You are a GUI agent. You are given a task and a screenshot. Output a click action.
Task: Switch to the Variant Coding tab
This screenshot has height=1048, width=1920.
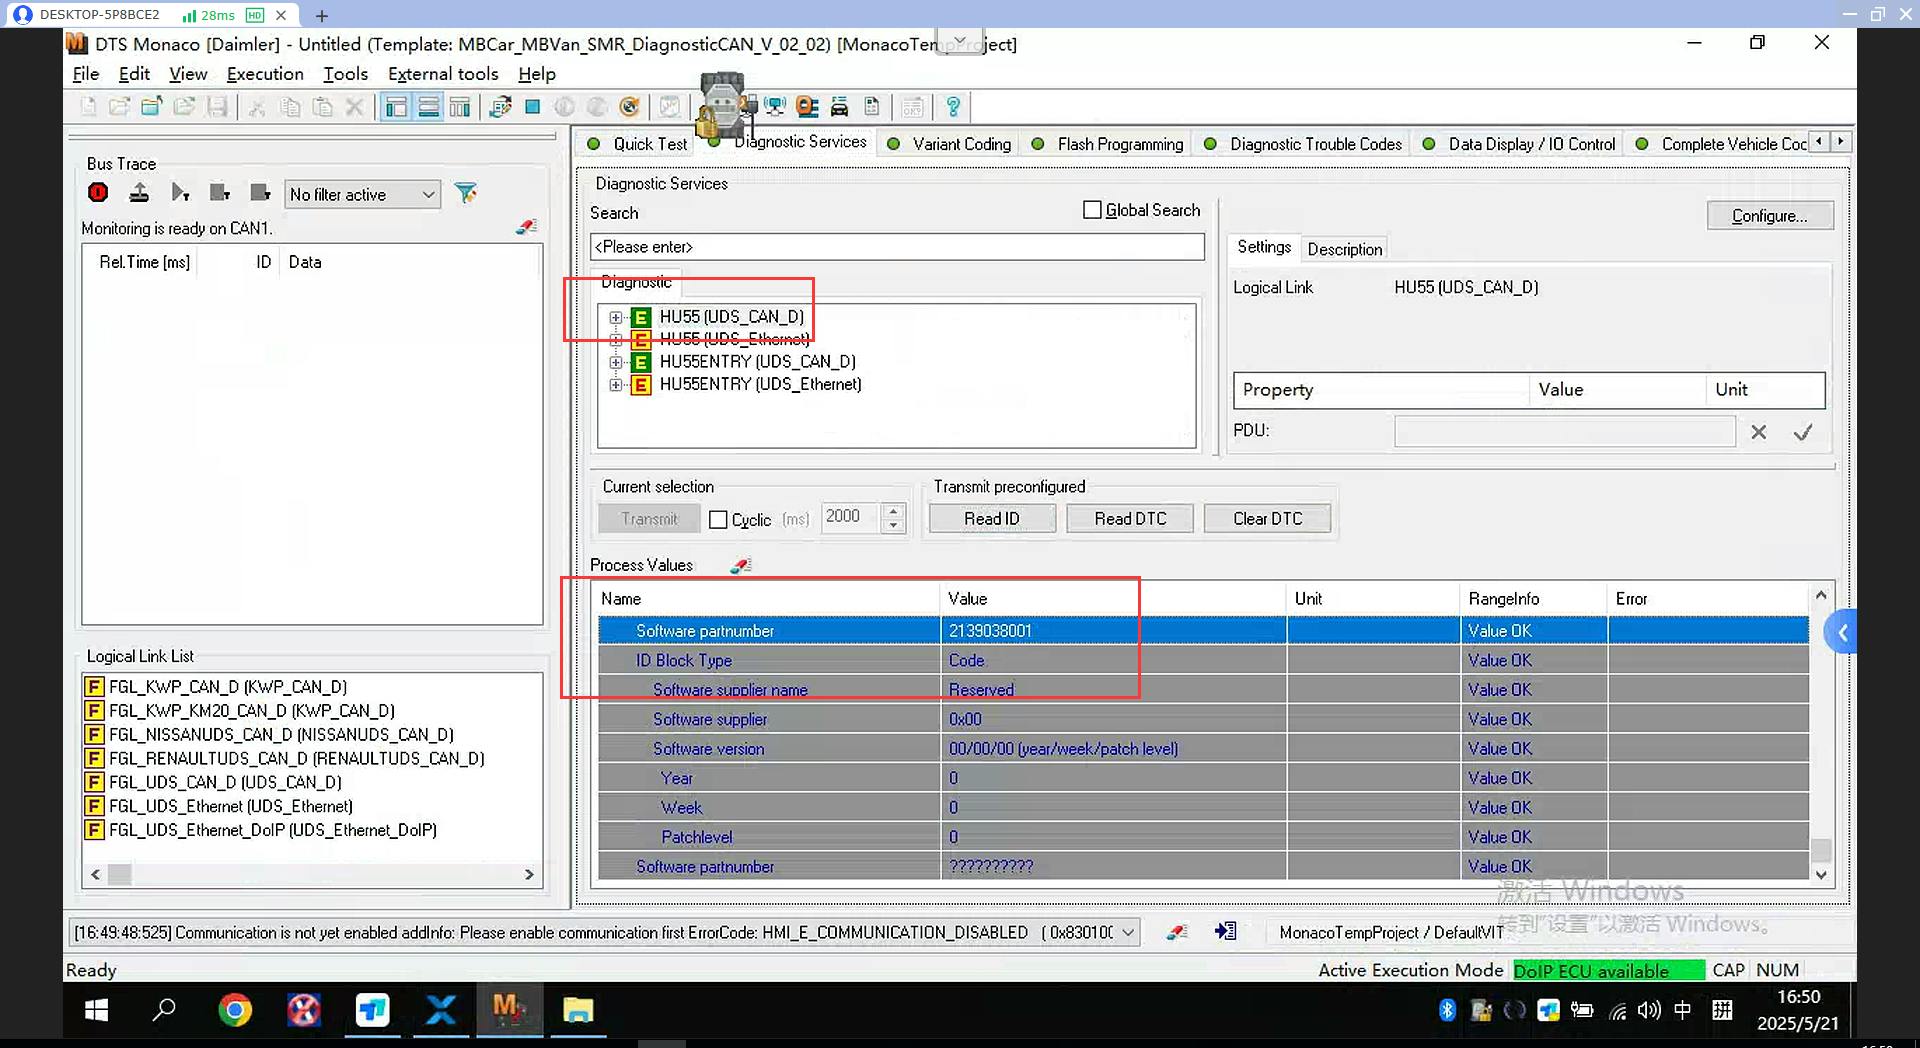tap(950, 144)
